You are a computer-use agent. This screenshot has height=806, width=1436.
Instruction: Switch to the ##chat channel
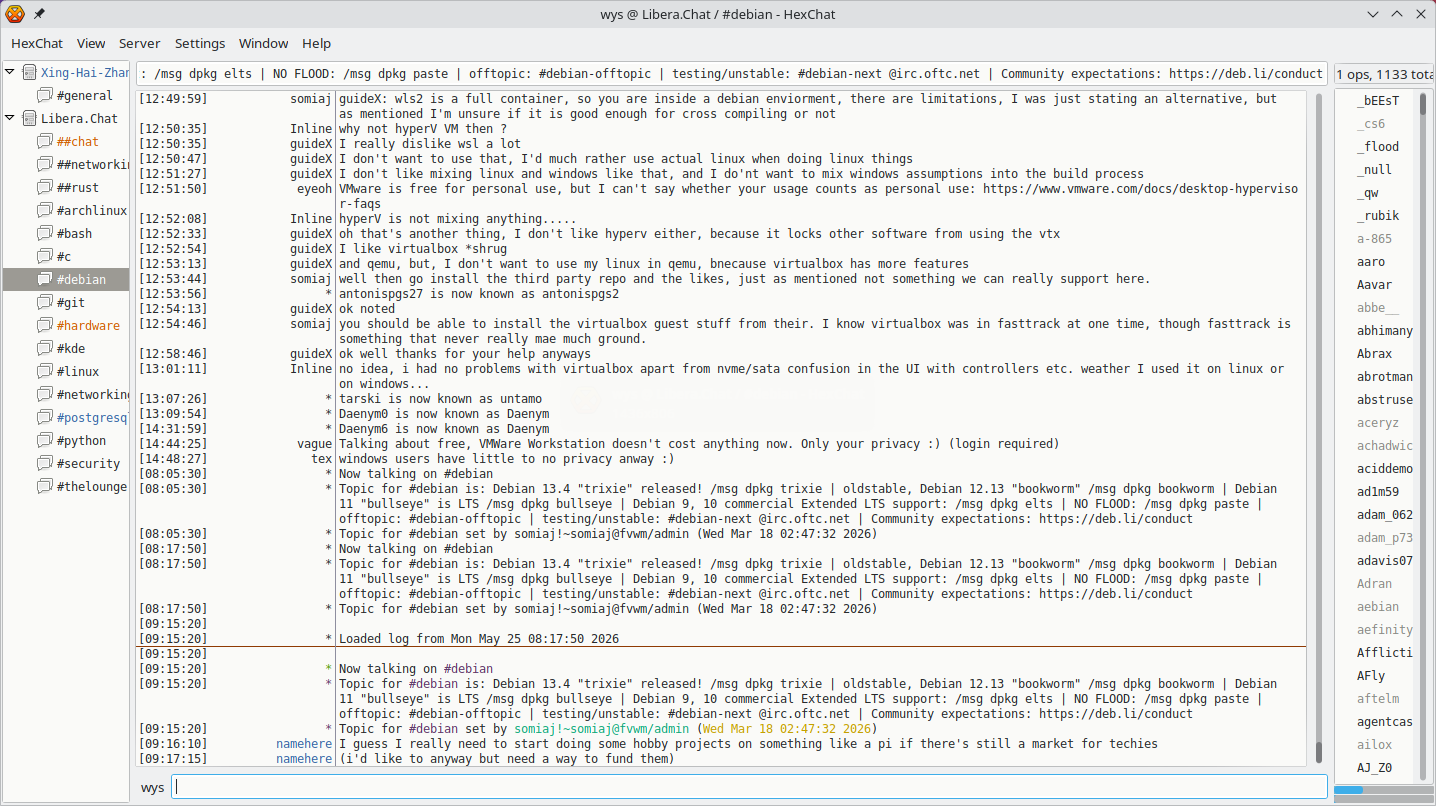click(78, 141)
